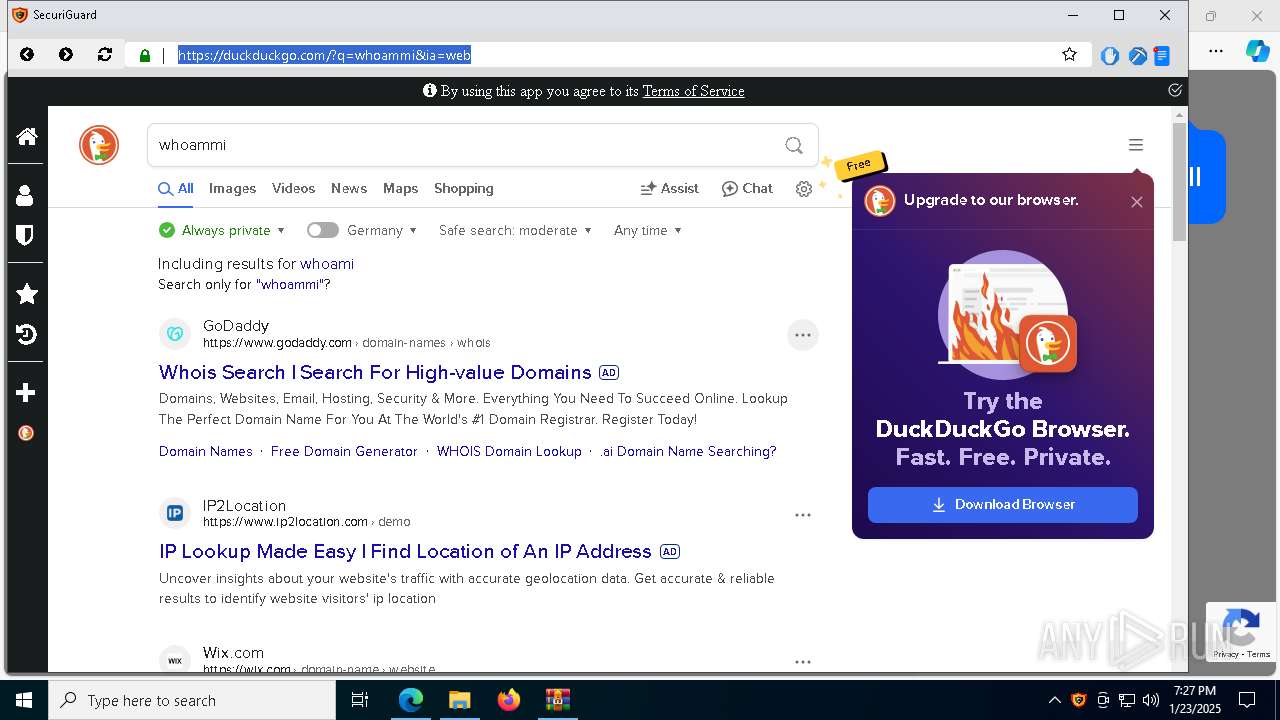Switch to the Shopping tab
Screen dimensions: 1280x720
coord(463,188)
